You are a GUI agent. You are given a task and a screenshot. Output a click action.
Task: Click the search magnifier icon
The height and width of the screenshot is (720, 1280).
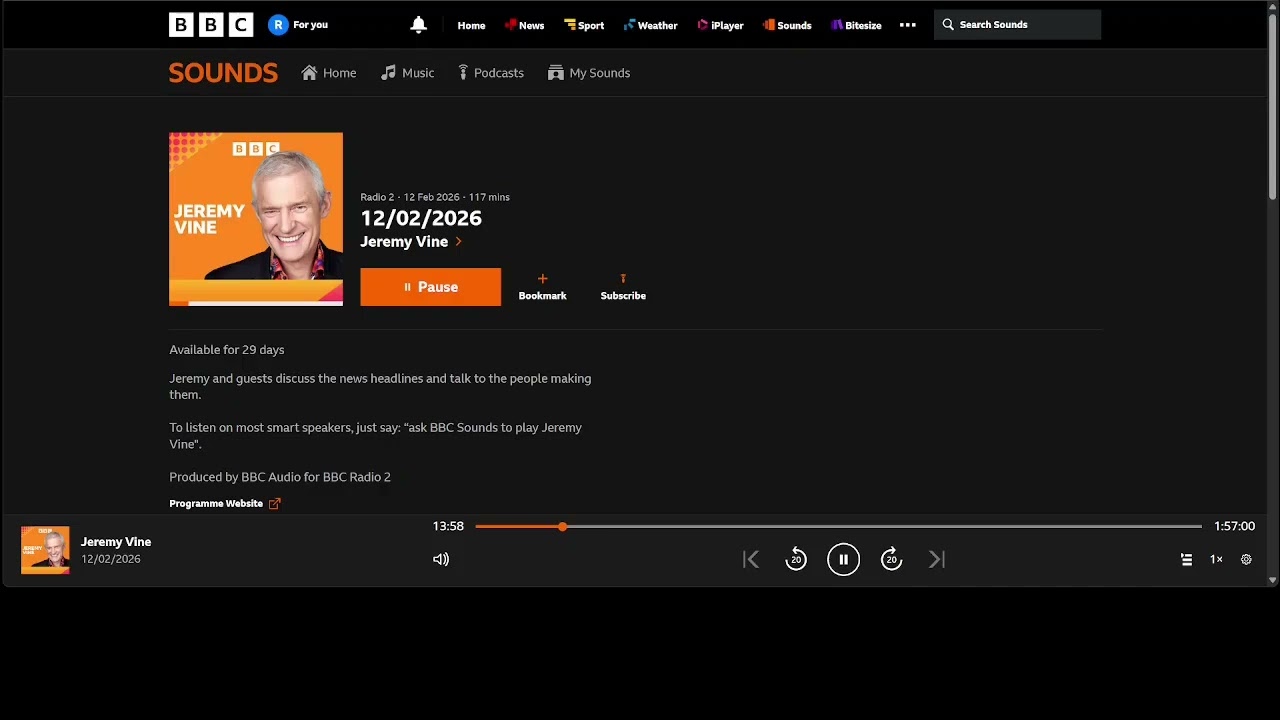click(x=948, y=25)
